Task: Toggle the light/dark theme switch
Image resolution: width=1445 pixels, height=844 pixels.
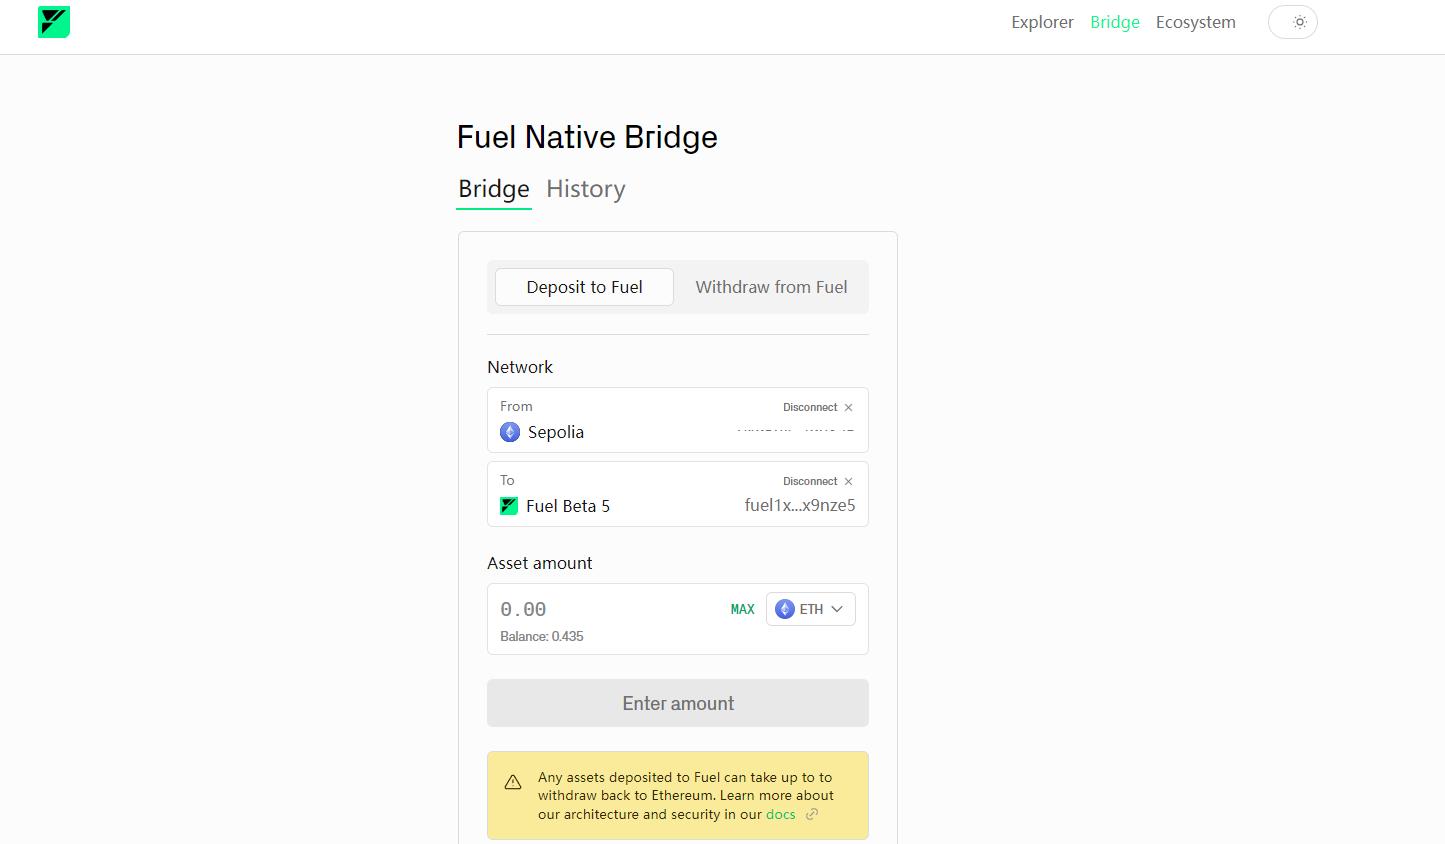Action: [1293, 22]
